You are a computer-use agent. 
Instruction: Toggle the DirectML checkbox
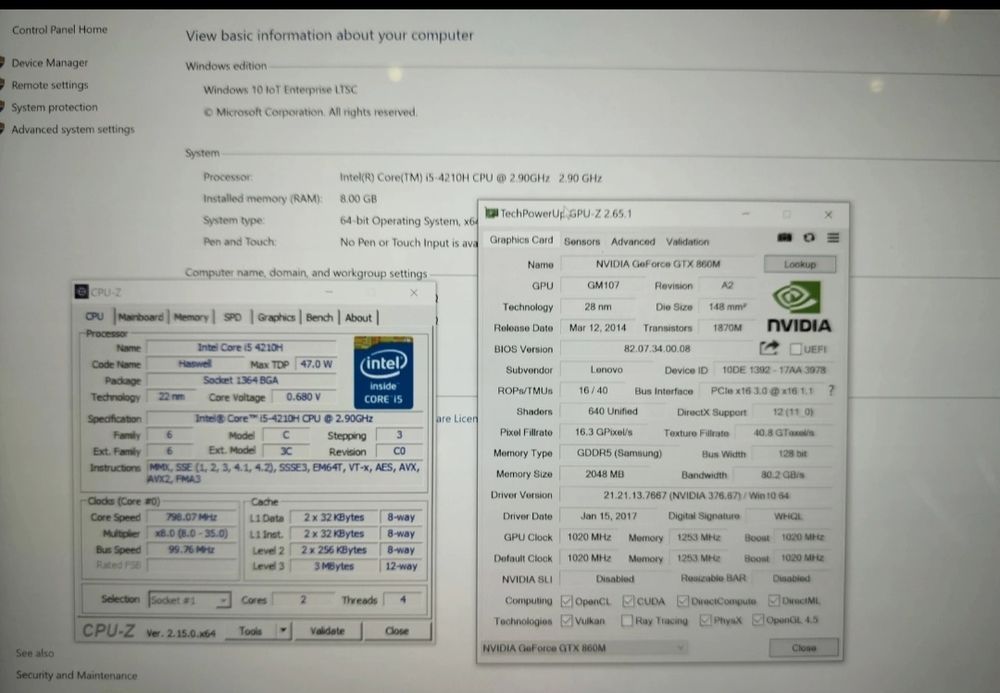click(x=774, y=601)
